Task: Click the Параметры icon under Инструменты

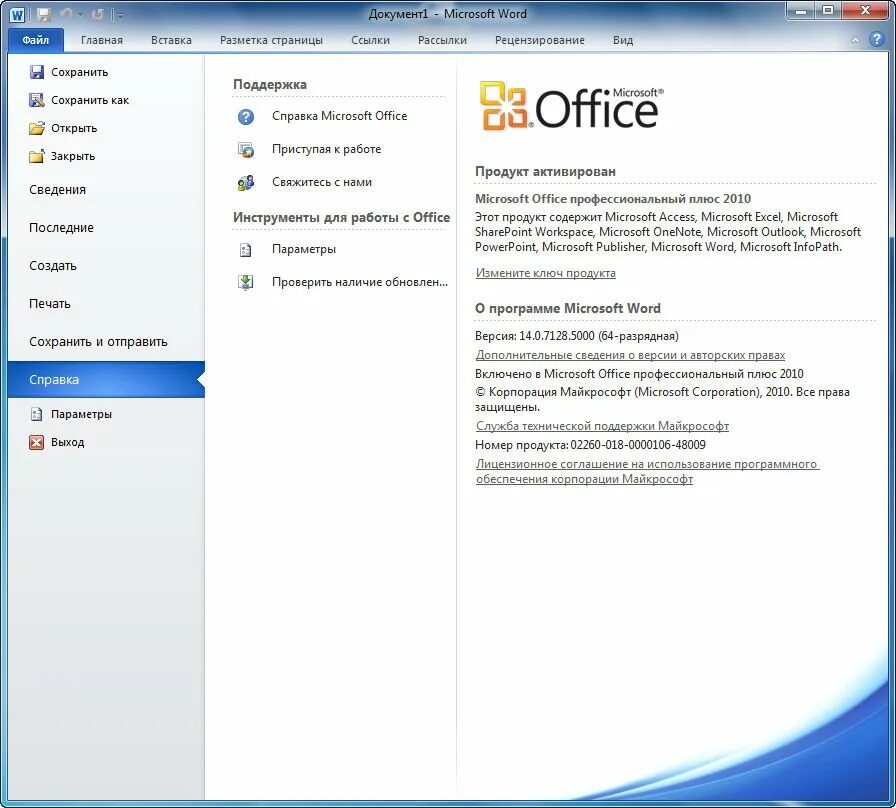Action: [246, 250]
